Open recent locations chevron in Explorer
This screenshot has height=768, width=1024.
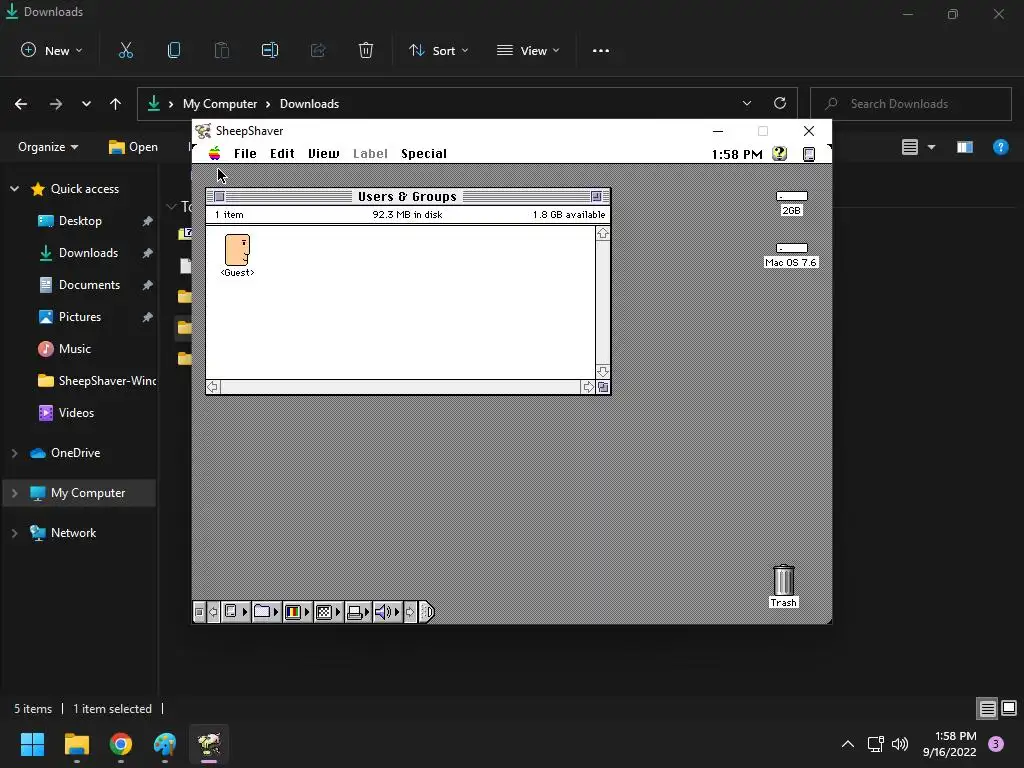[x=86, y=104]
